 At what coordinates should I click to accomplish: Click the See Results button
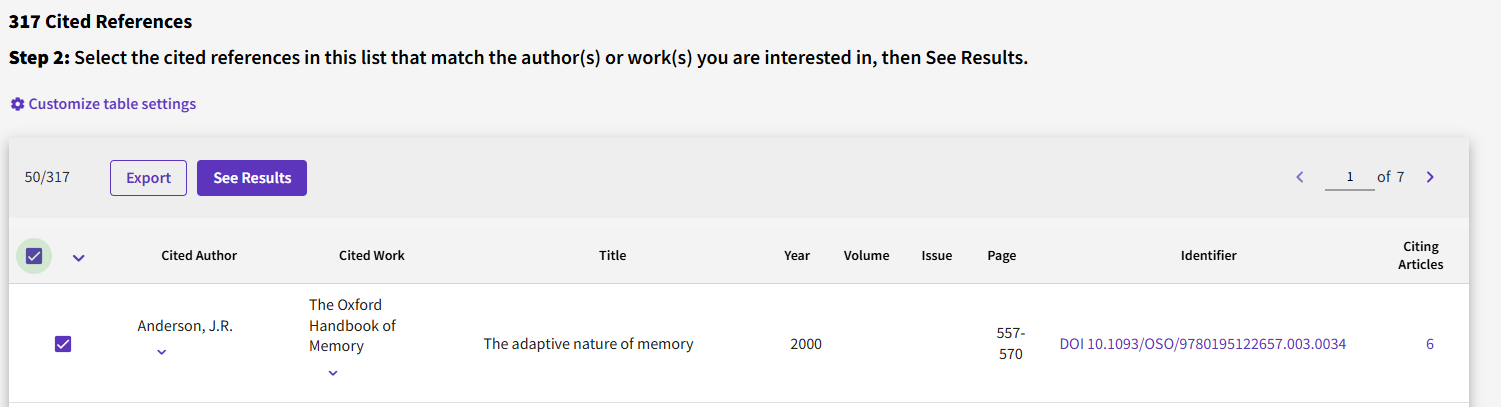pyautogui.click(x=252, y=178)
